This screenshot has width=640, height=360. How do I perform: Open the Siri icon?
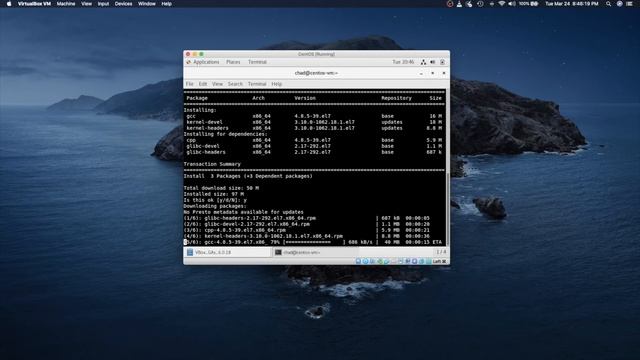[619, 4]
